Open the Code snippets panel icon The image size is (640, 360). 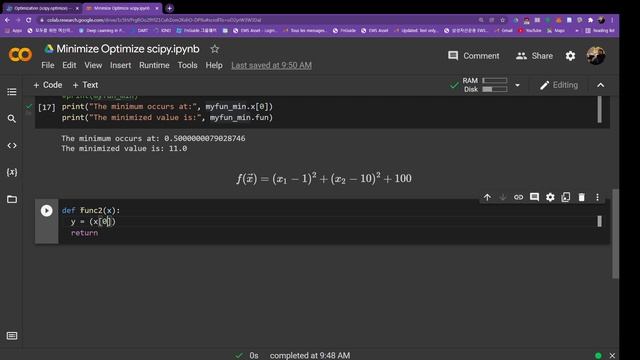coord(12,145)
